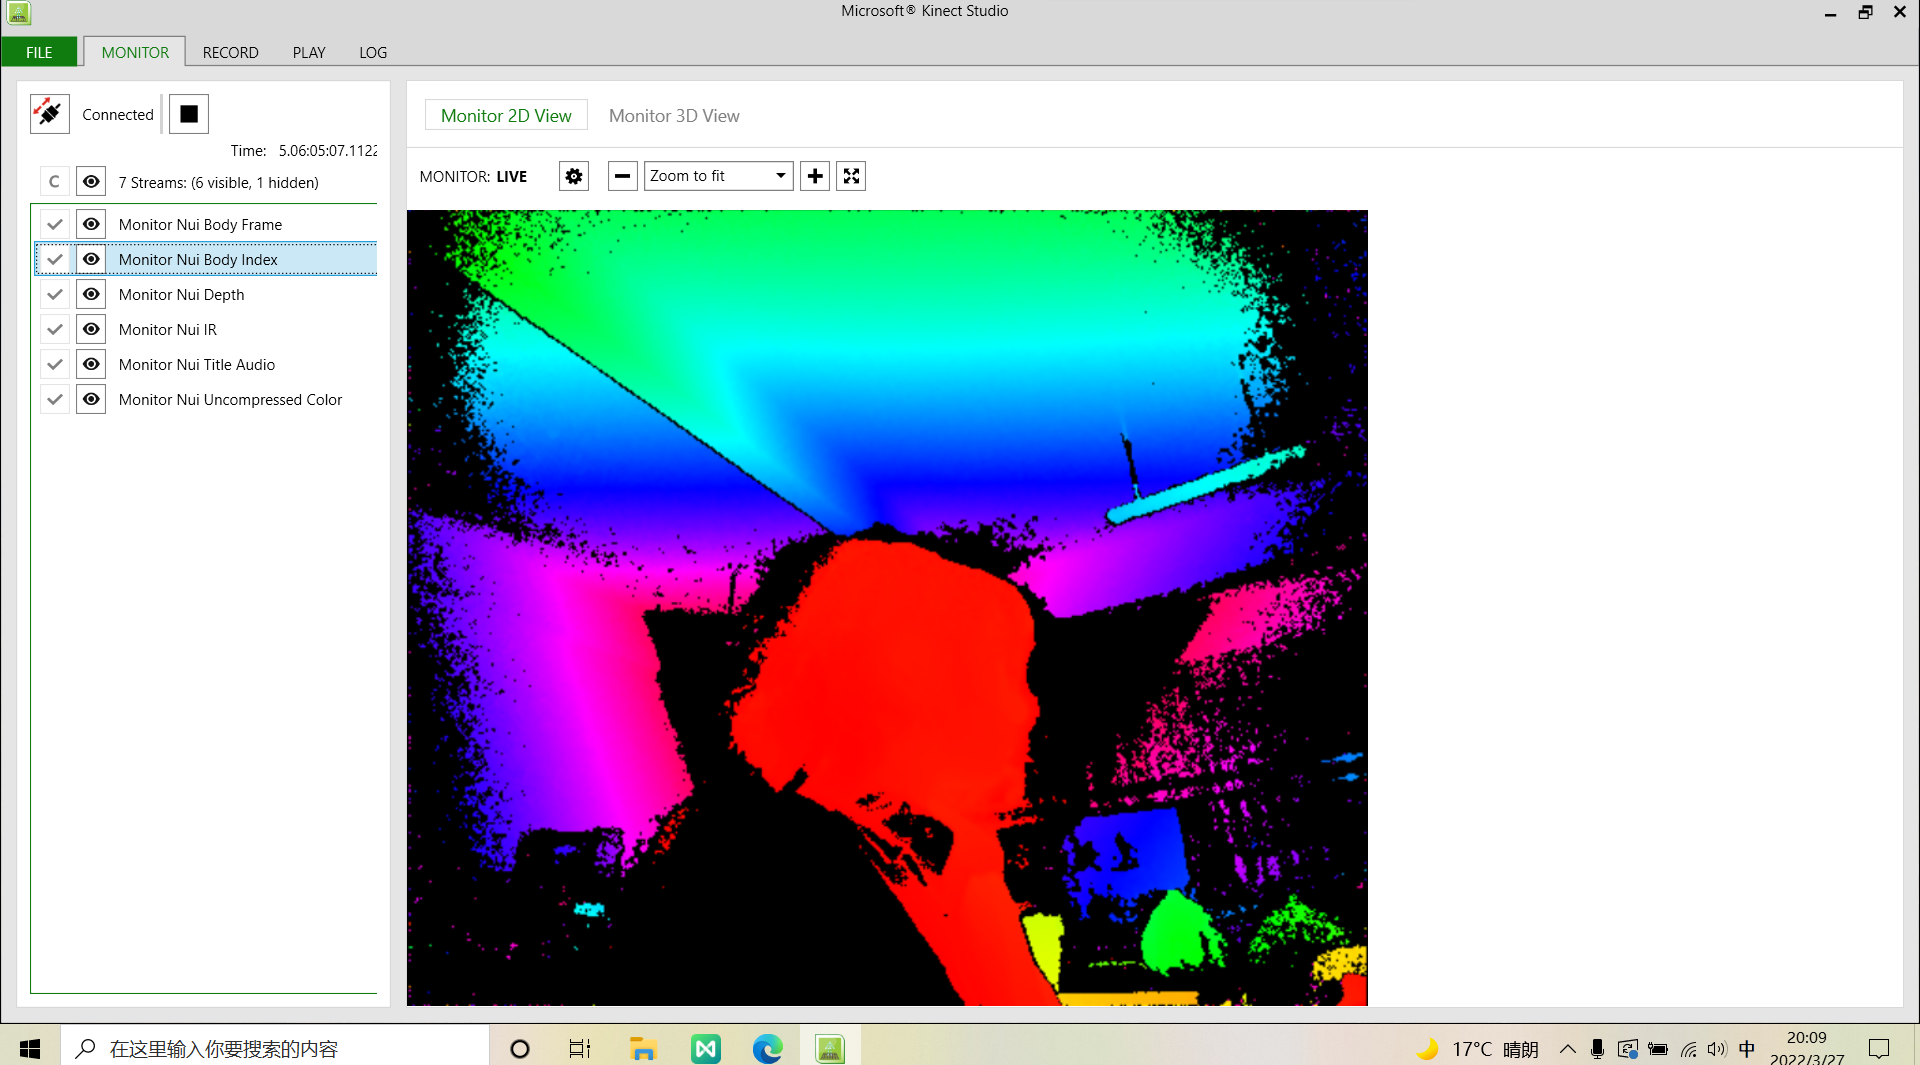This screenshot has height=1065, width=1920.
Task: Select the Monitor Nui Body Frame stream
Action: coord(200,224)
